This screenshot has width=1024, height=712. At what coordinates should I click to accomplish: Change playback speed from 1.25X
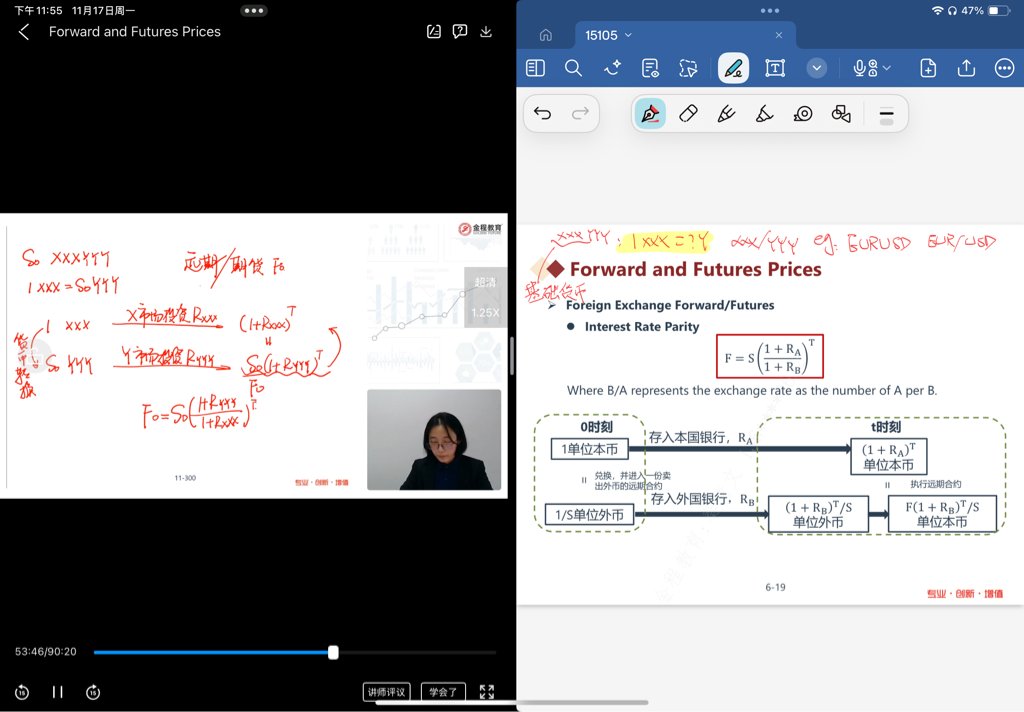pyautogui.click(x=485, y=313)
